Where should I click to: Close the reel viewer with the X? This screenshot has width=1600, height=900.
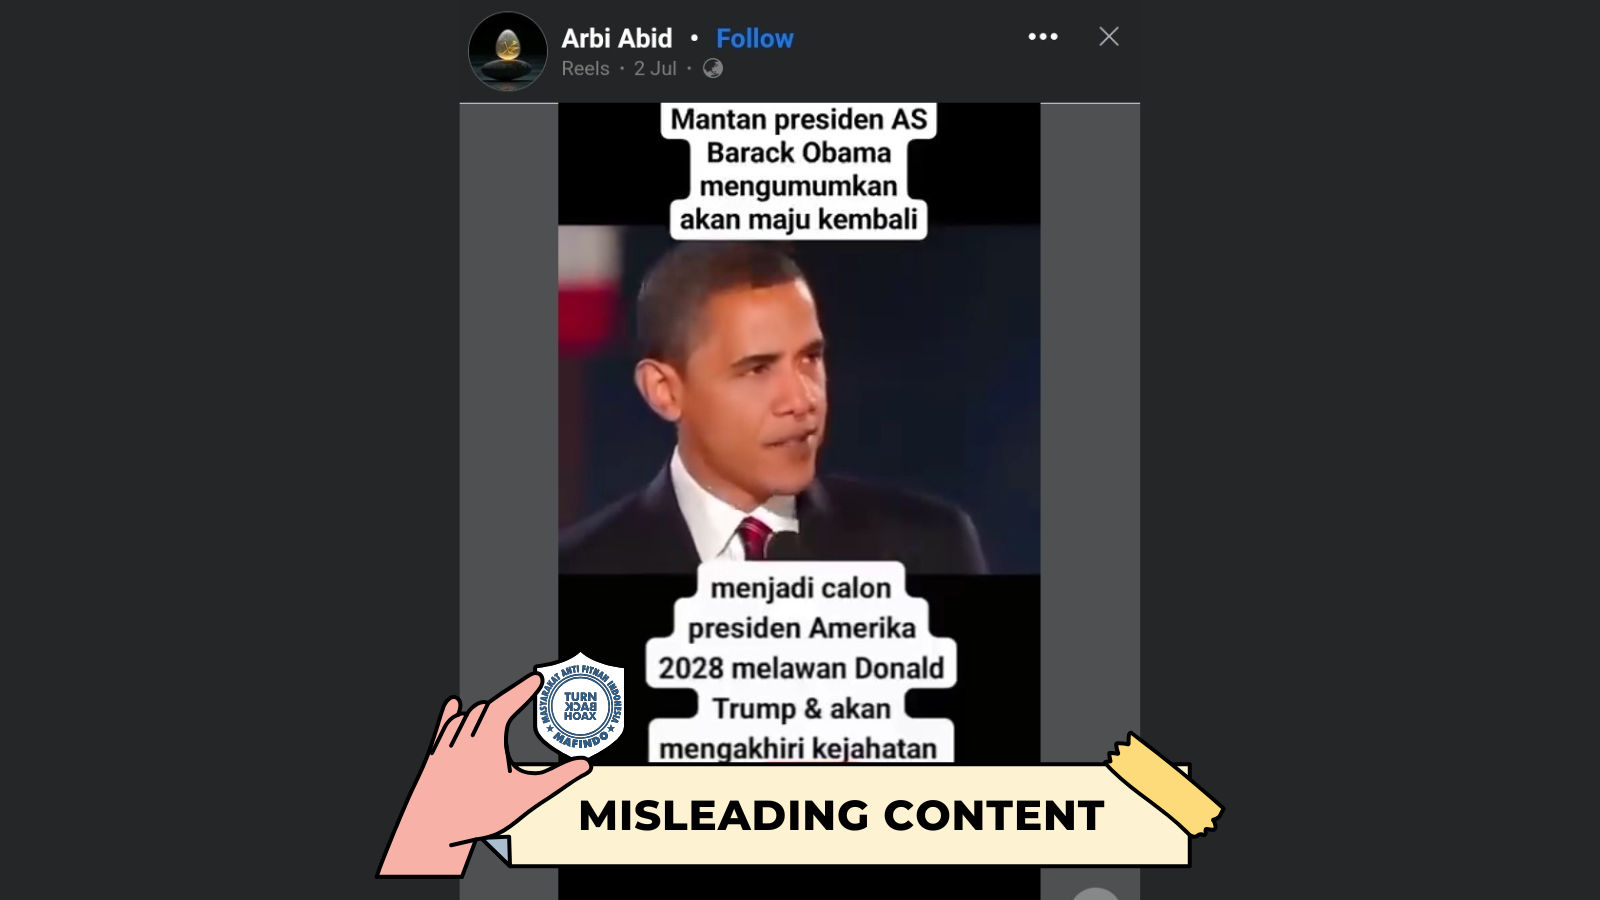[1108, 37]
